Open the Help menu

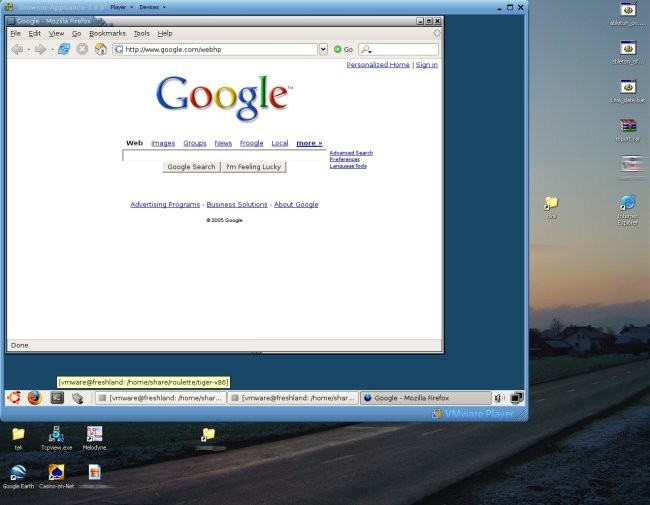click(x=165, y=33)
